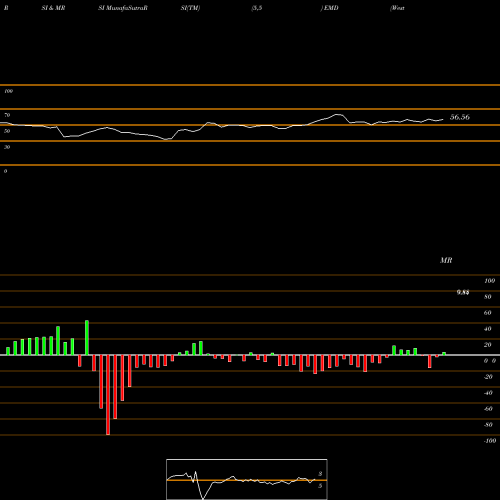Click the MR axis label -80
The height and width of the screenshot is (500, 500).
[x=488, y=425]
